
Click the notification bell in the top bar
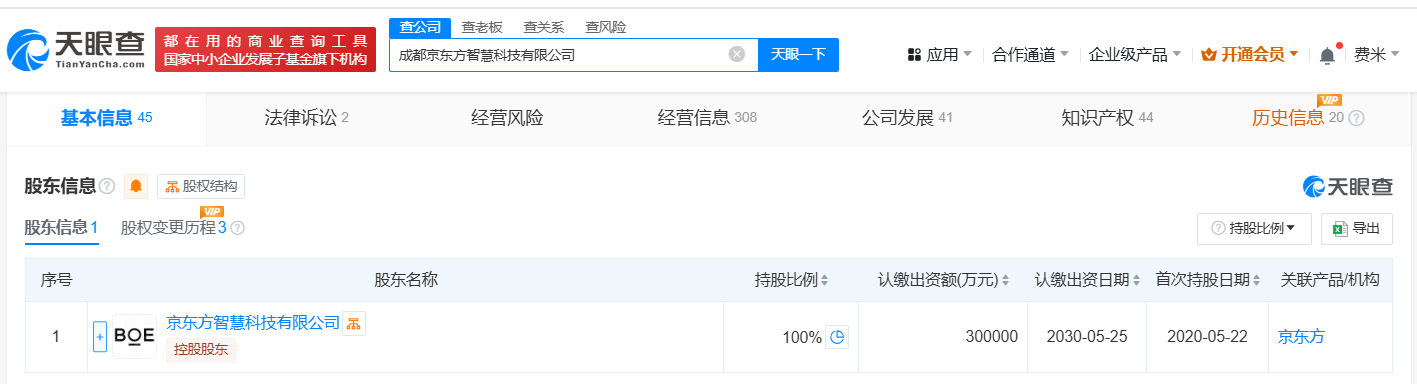point(1327,55)
